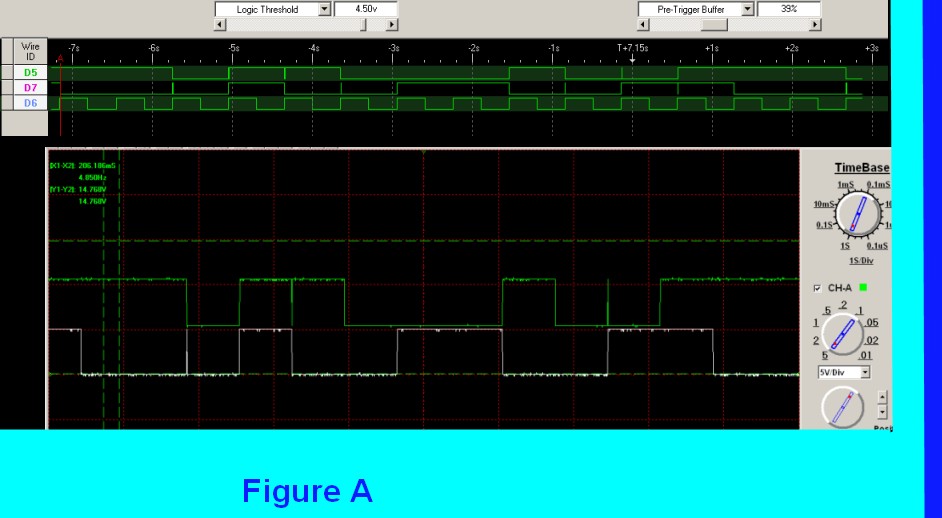Click the Logic Threshold slider thumb
Screen dimensions: 942x518
click(x=363, y=25)
